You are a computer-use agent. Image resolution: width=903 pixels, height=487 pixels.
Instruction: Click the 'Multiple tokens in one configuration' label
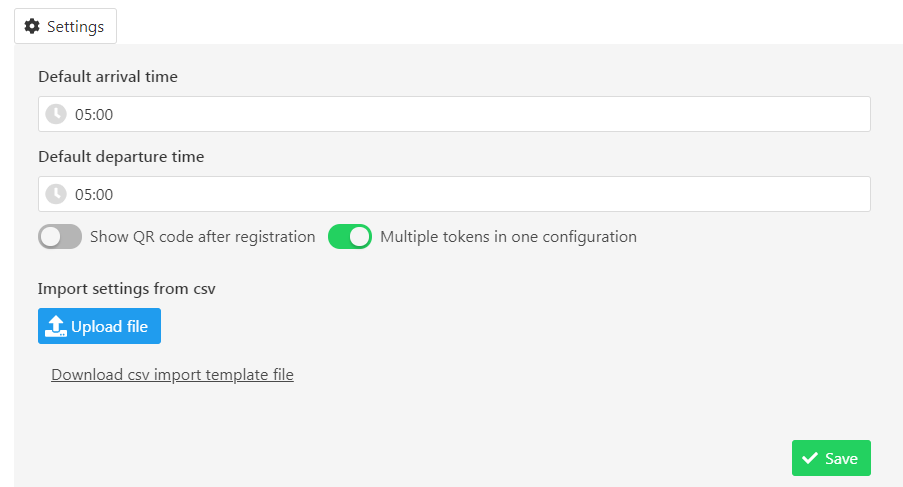[x=508, y=237]
